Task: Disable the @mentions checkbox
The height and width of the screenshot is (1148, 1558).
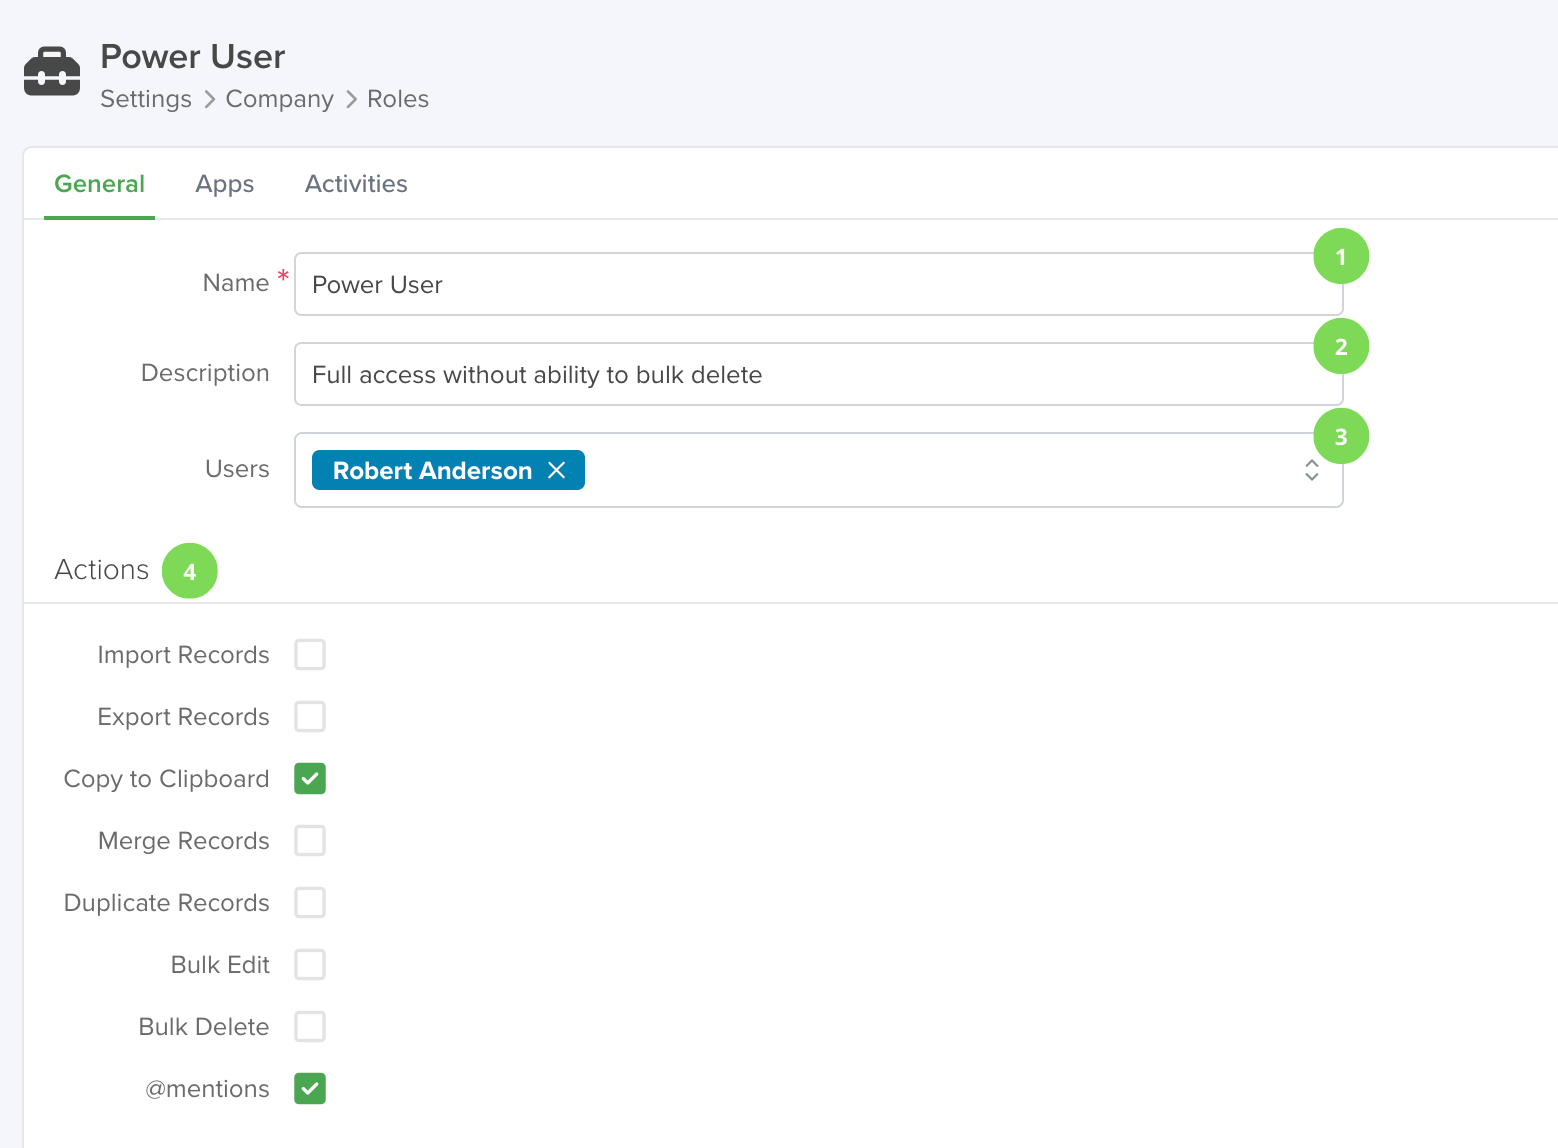Action: (310, 1089)
